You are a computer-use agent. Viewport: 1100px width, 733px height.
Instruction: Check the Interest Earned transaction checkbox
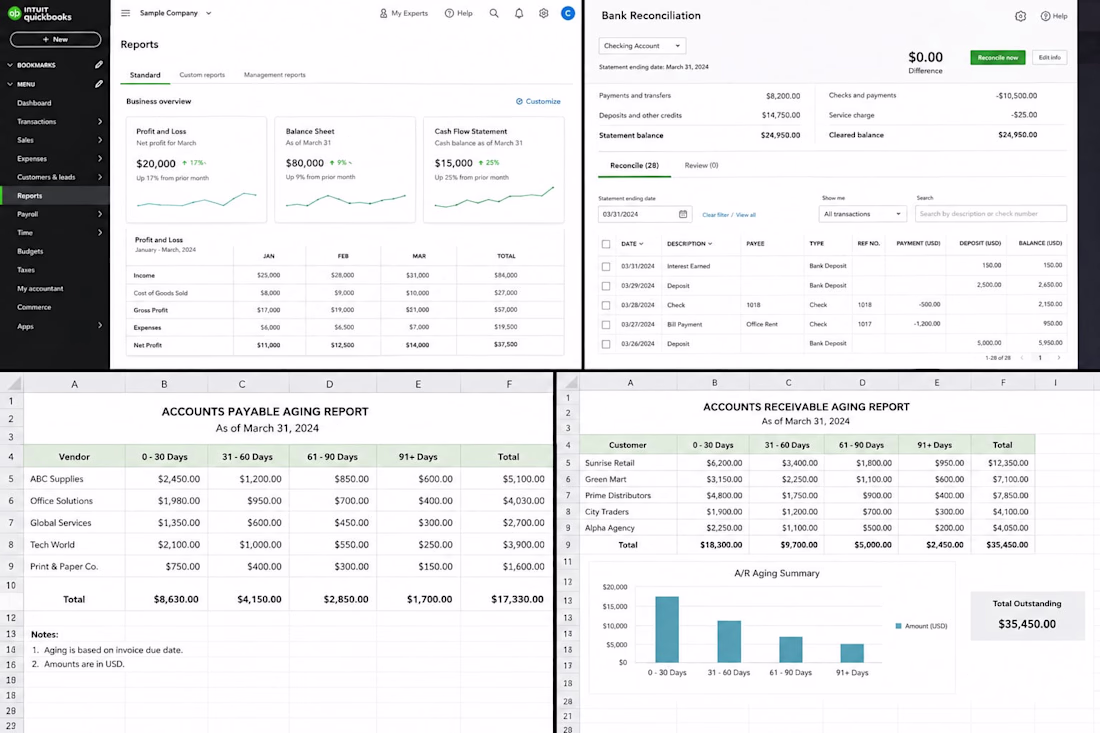tap(606, 267)
